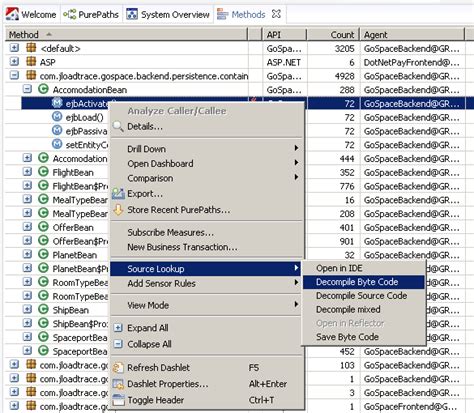Switch to the PurePaths tab
Viewport: 474px width, 413px height.
pyautogui.click(x=91, y=15)
